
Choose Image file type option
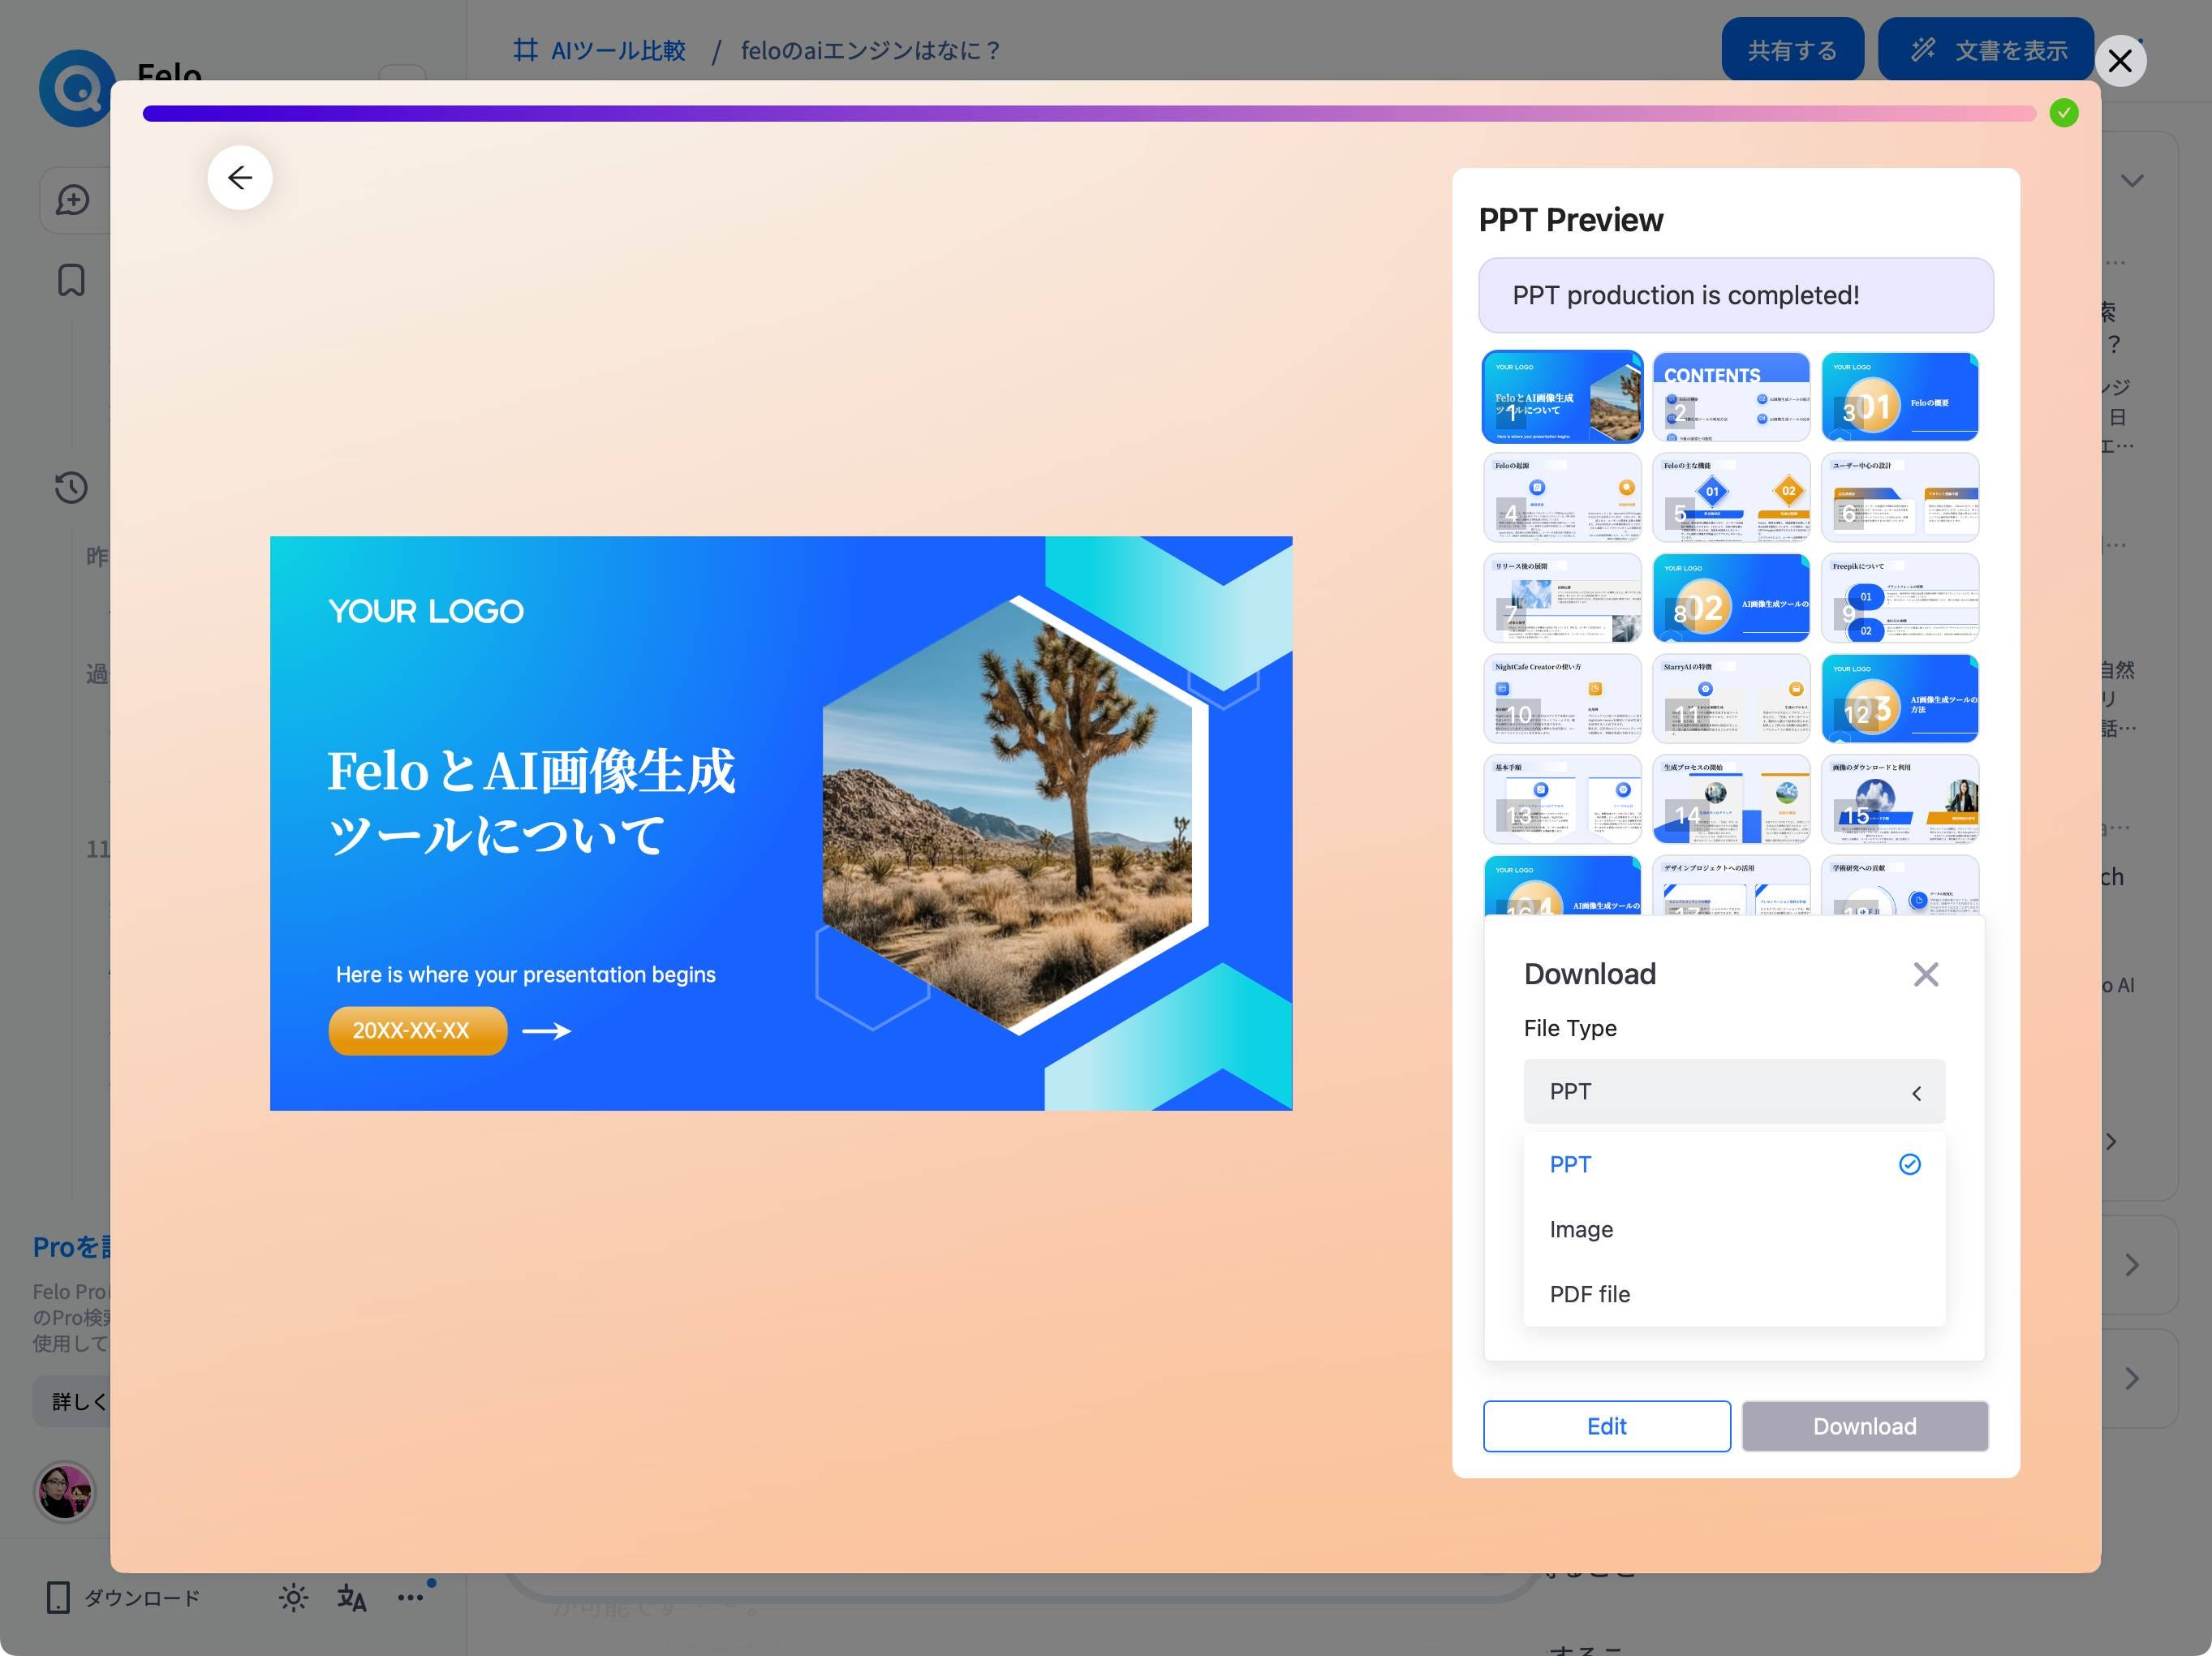pos(1581,1229)
